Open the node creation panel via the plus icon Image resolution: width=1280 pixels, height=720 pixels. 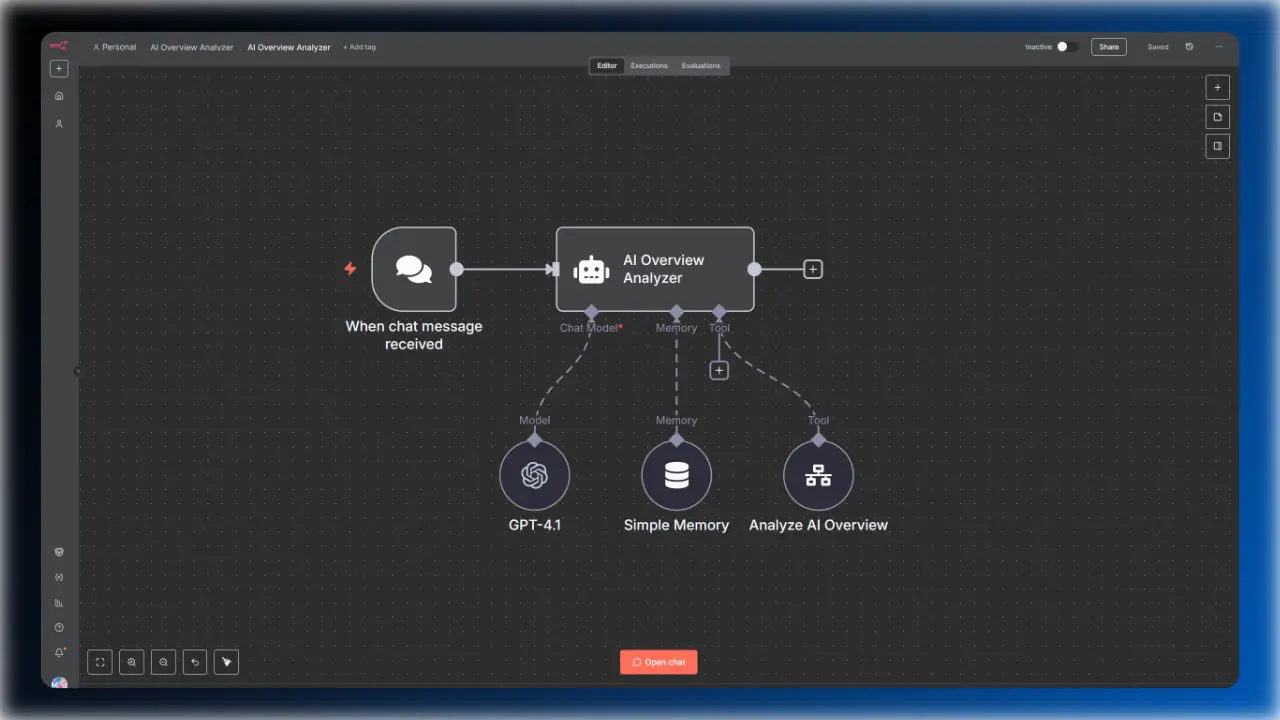point(1217,87)
